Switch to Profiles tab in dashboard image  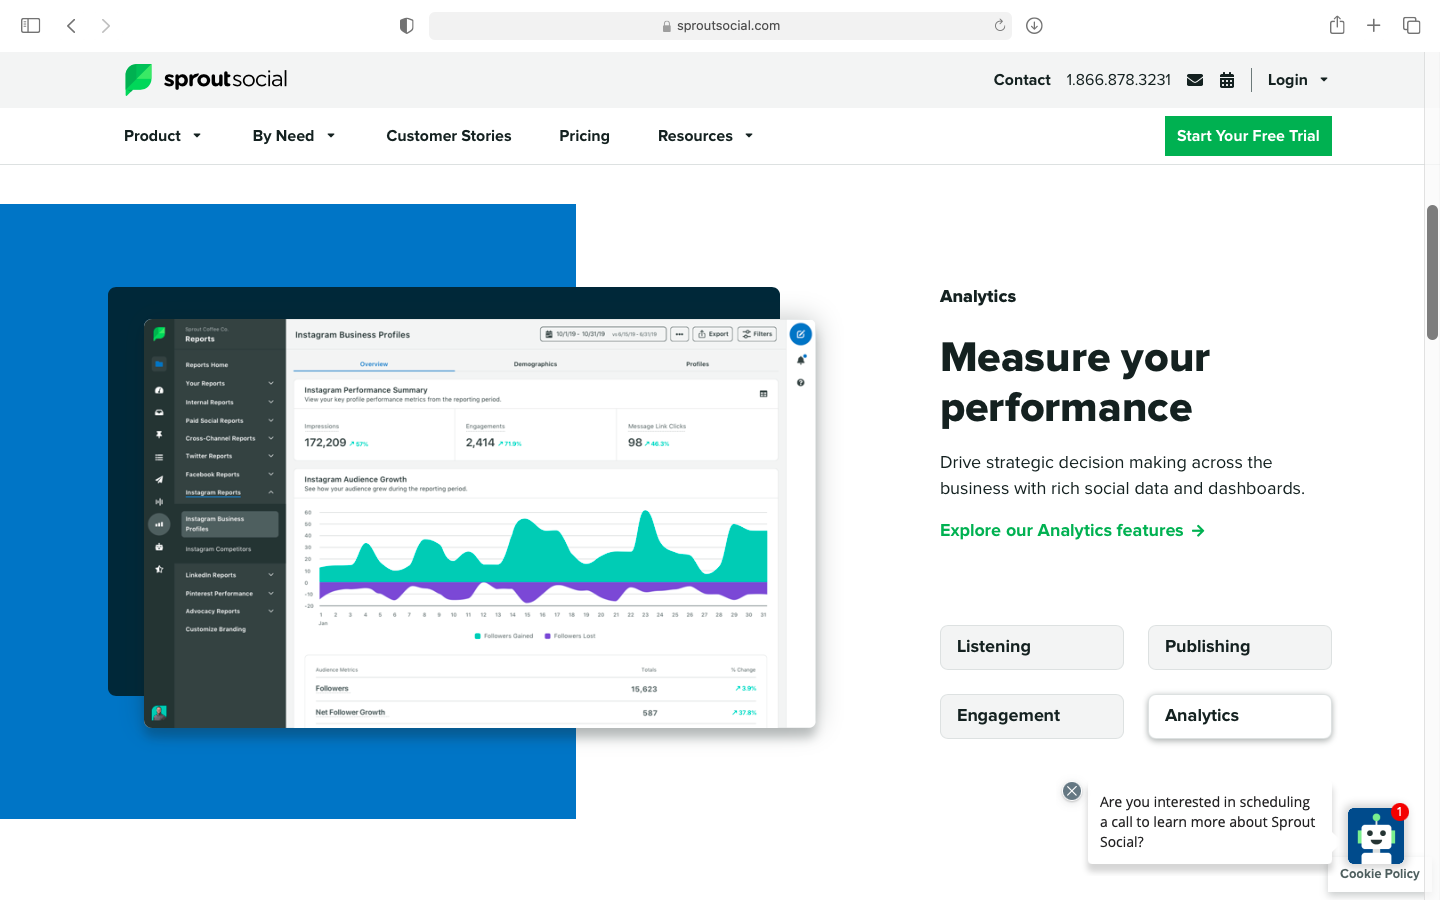(x=697, y=364)
